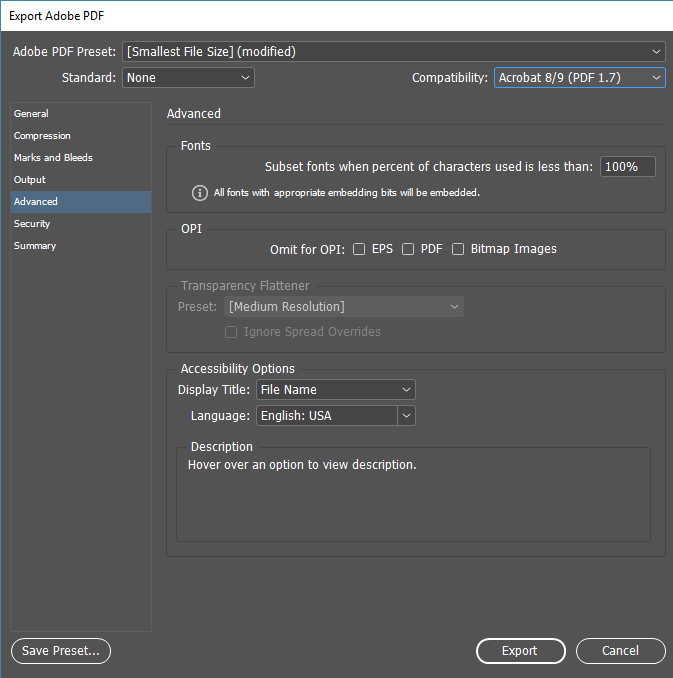Select the General section in the sidebar

click(81, 114)
